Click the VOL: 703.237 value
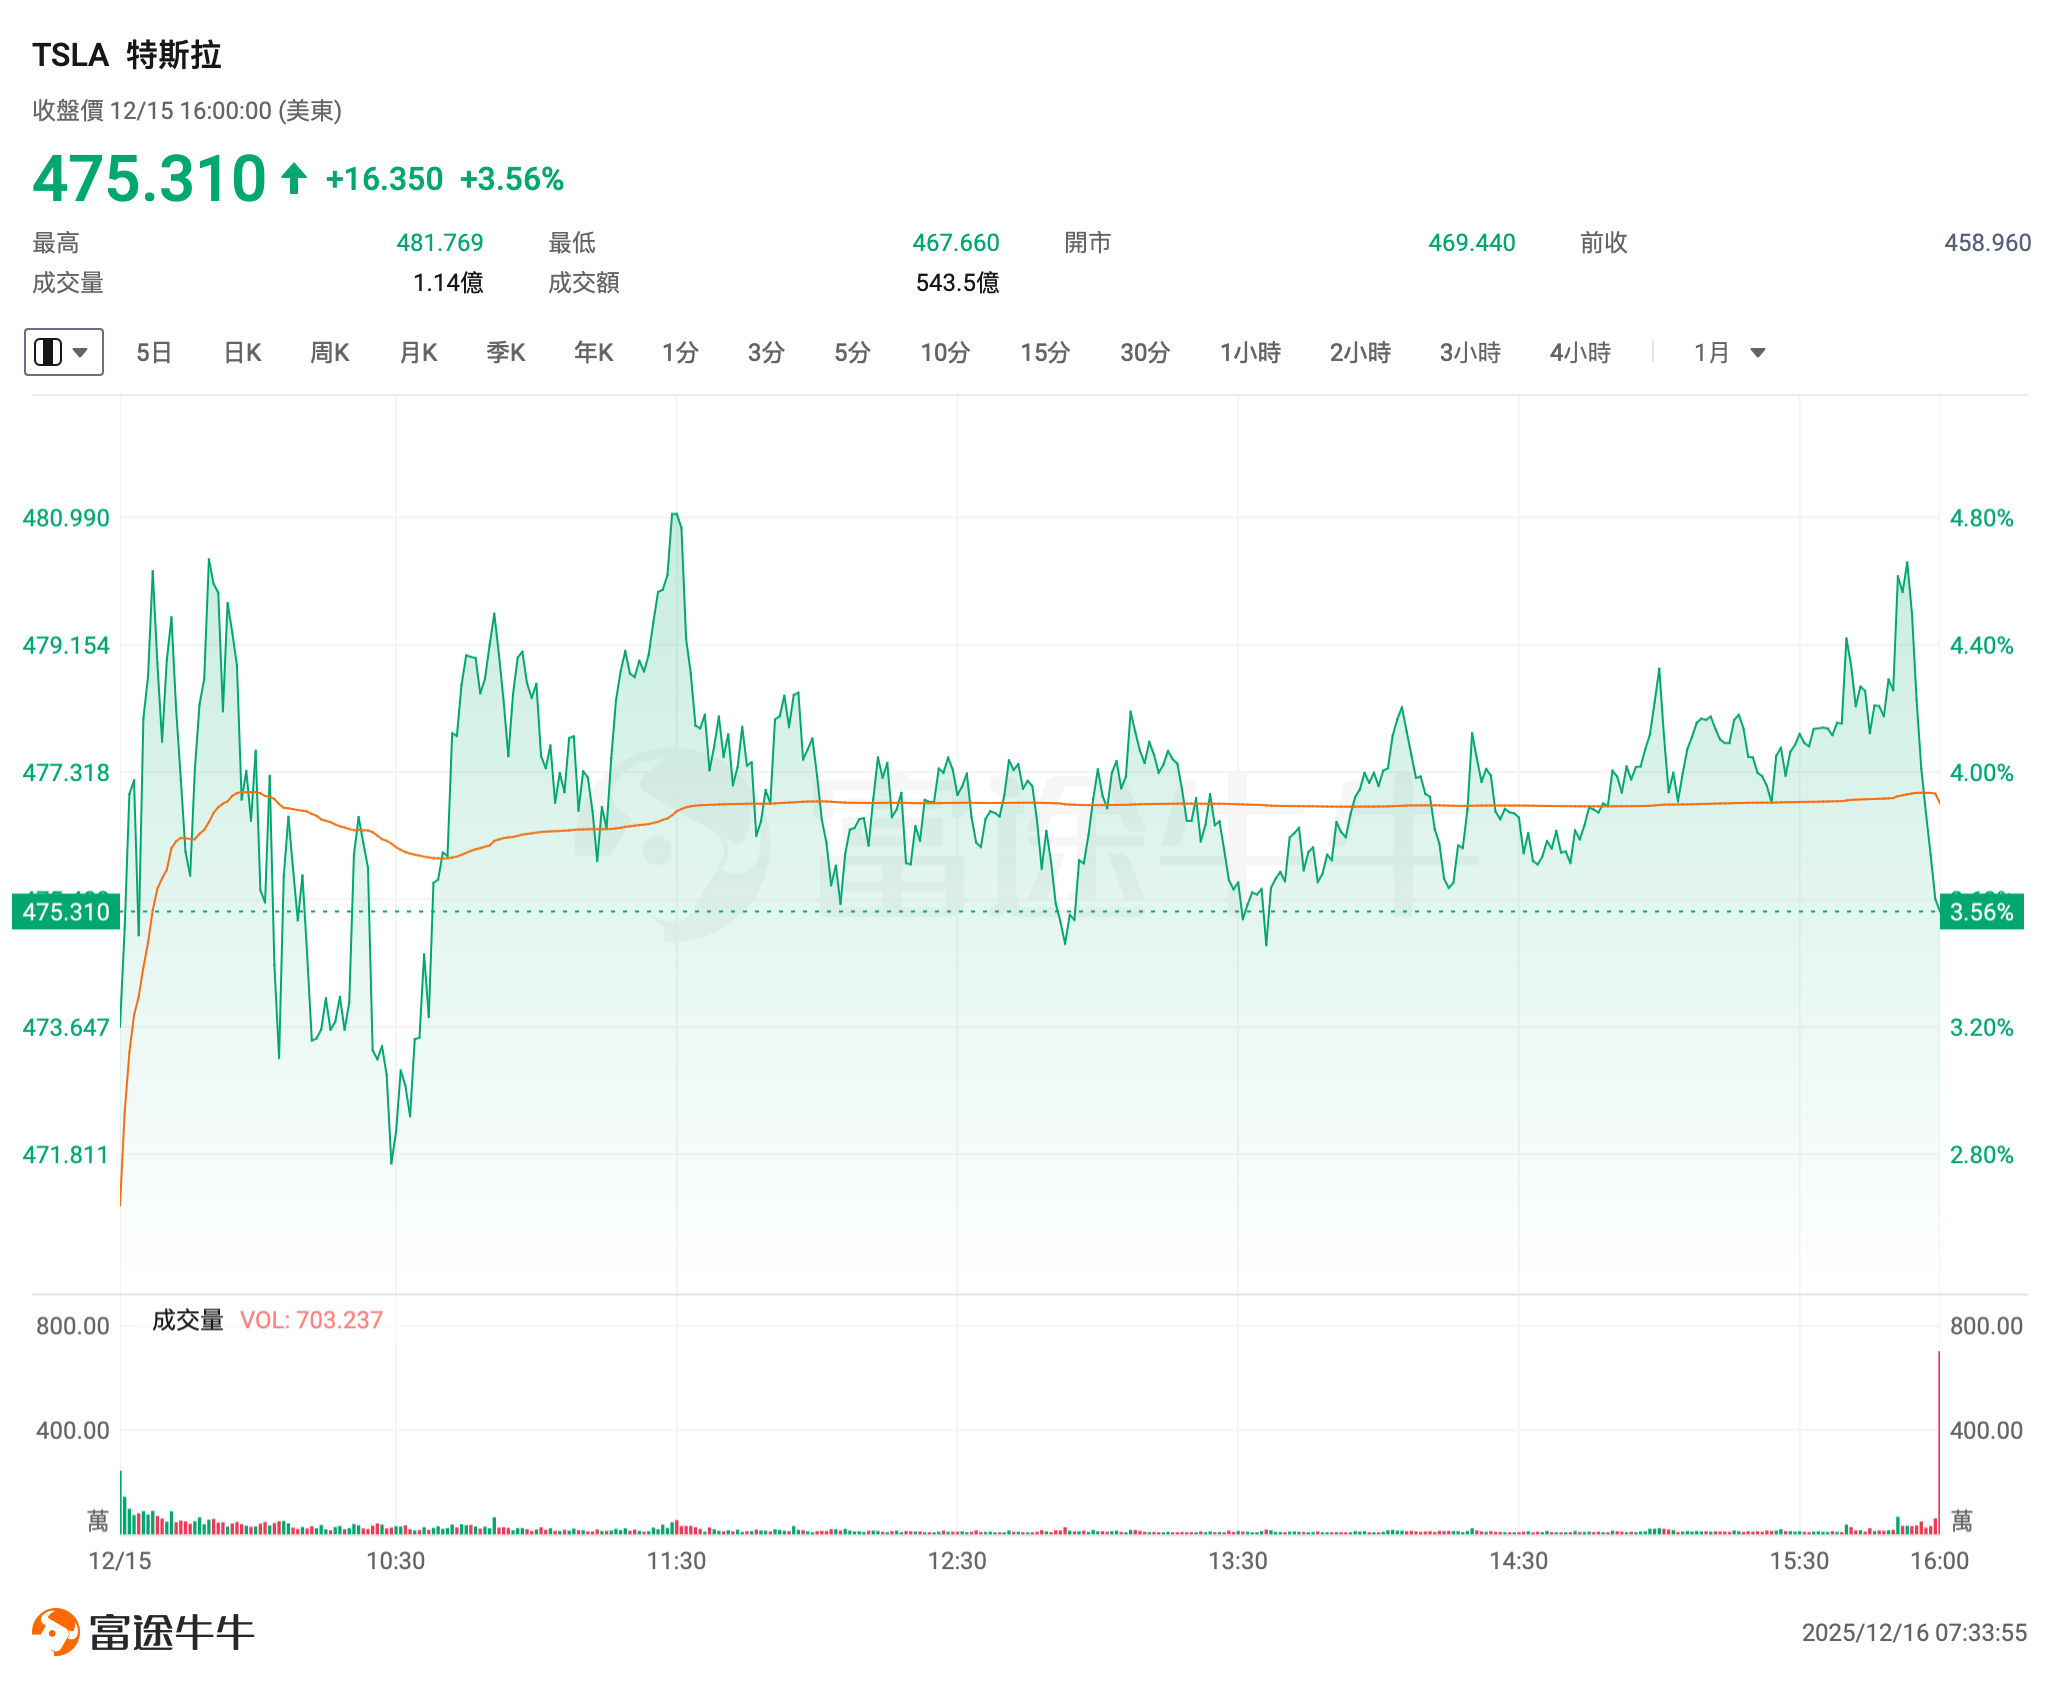Screen dimensions: 2060x1686 [x=311, y=1320]
